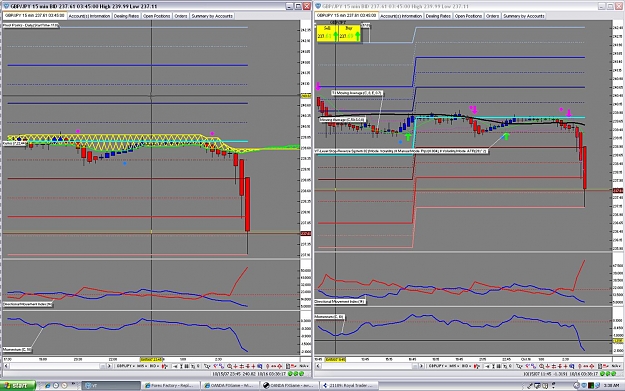625x391 pixels.
Task: Click chart type icon in left window toolbar
Action: click(x=164, y=366)
